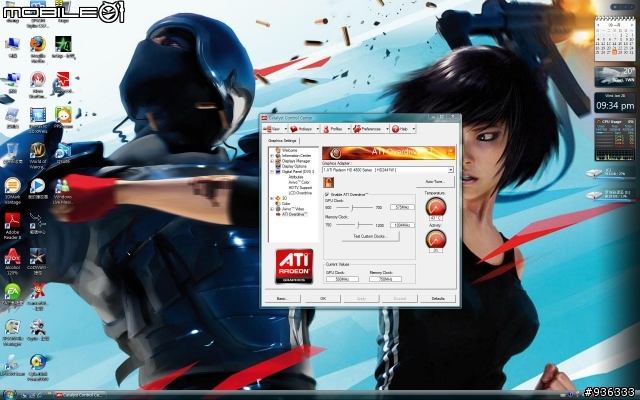Select Digital Panel (DVI) 3 tree item
640x400 pixels.
pos(298,171)
